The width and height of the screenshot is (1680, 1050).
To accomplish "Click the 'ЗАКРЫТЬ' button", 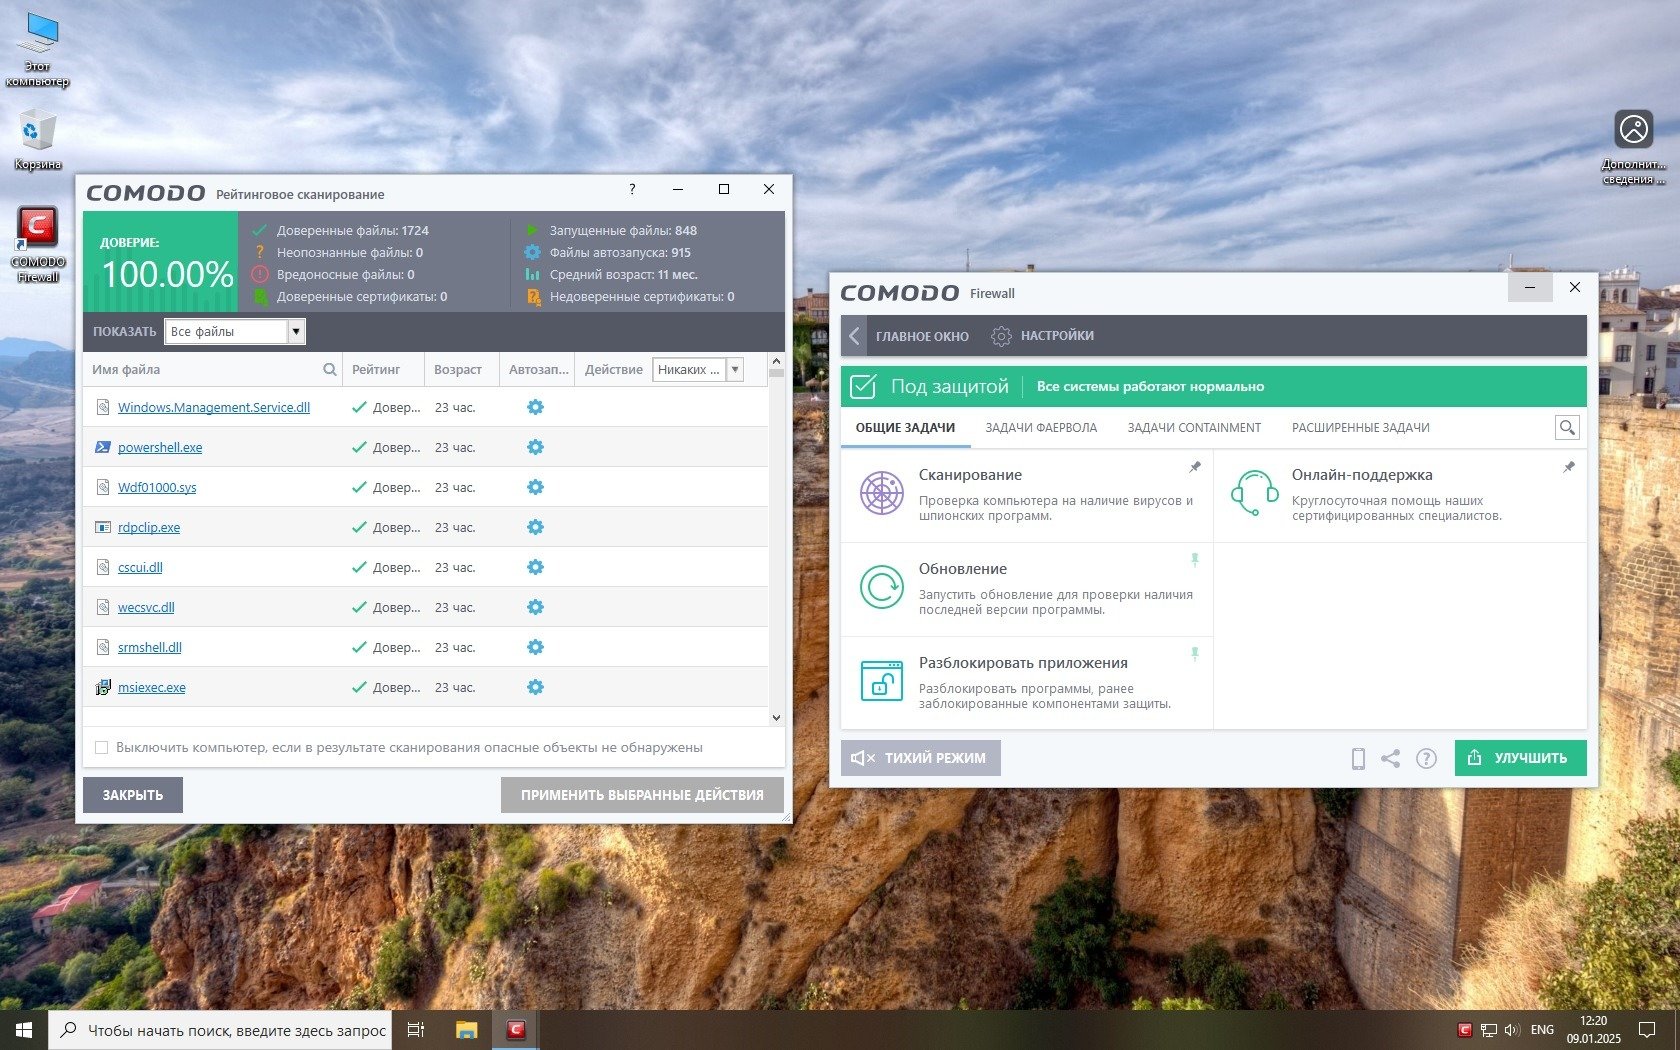I will (133, 795).
